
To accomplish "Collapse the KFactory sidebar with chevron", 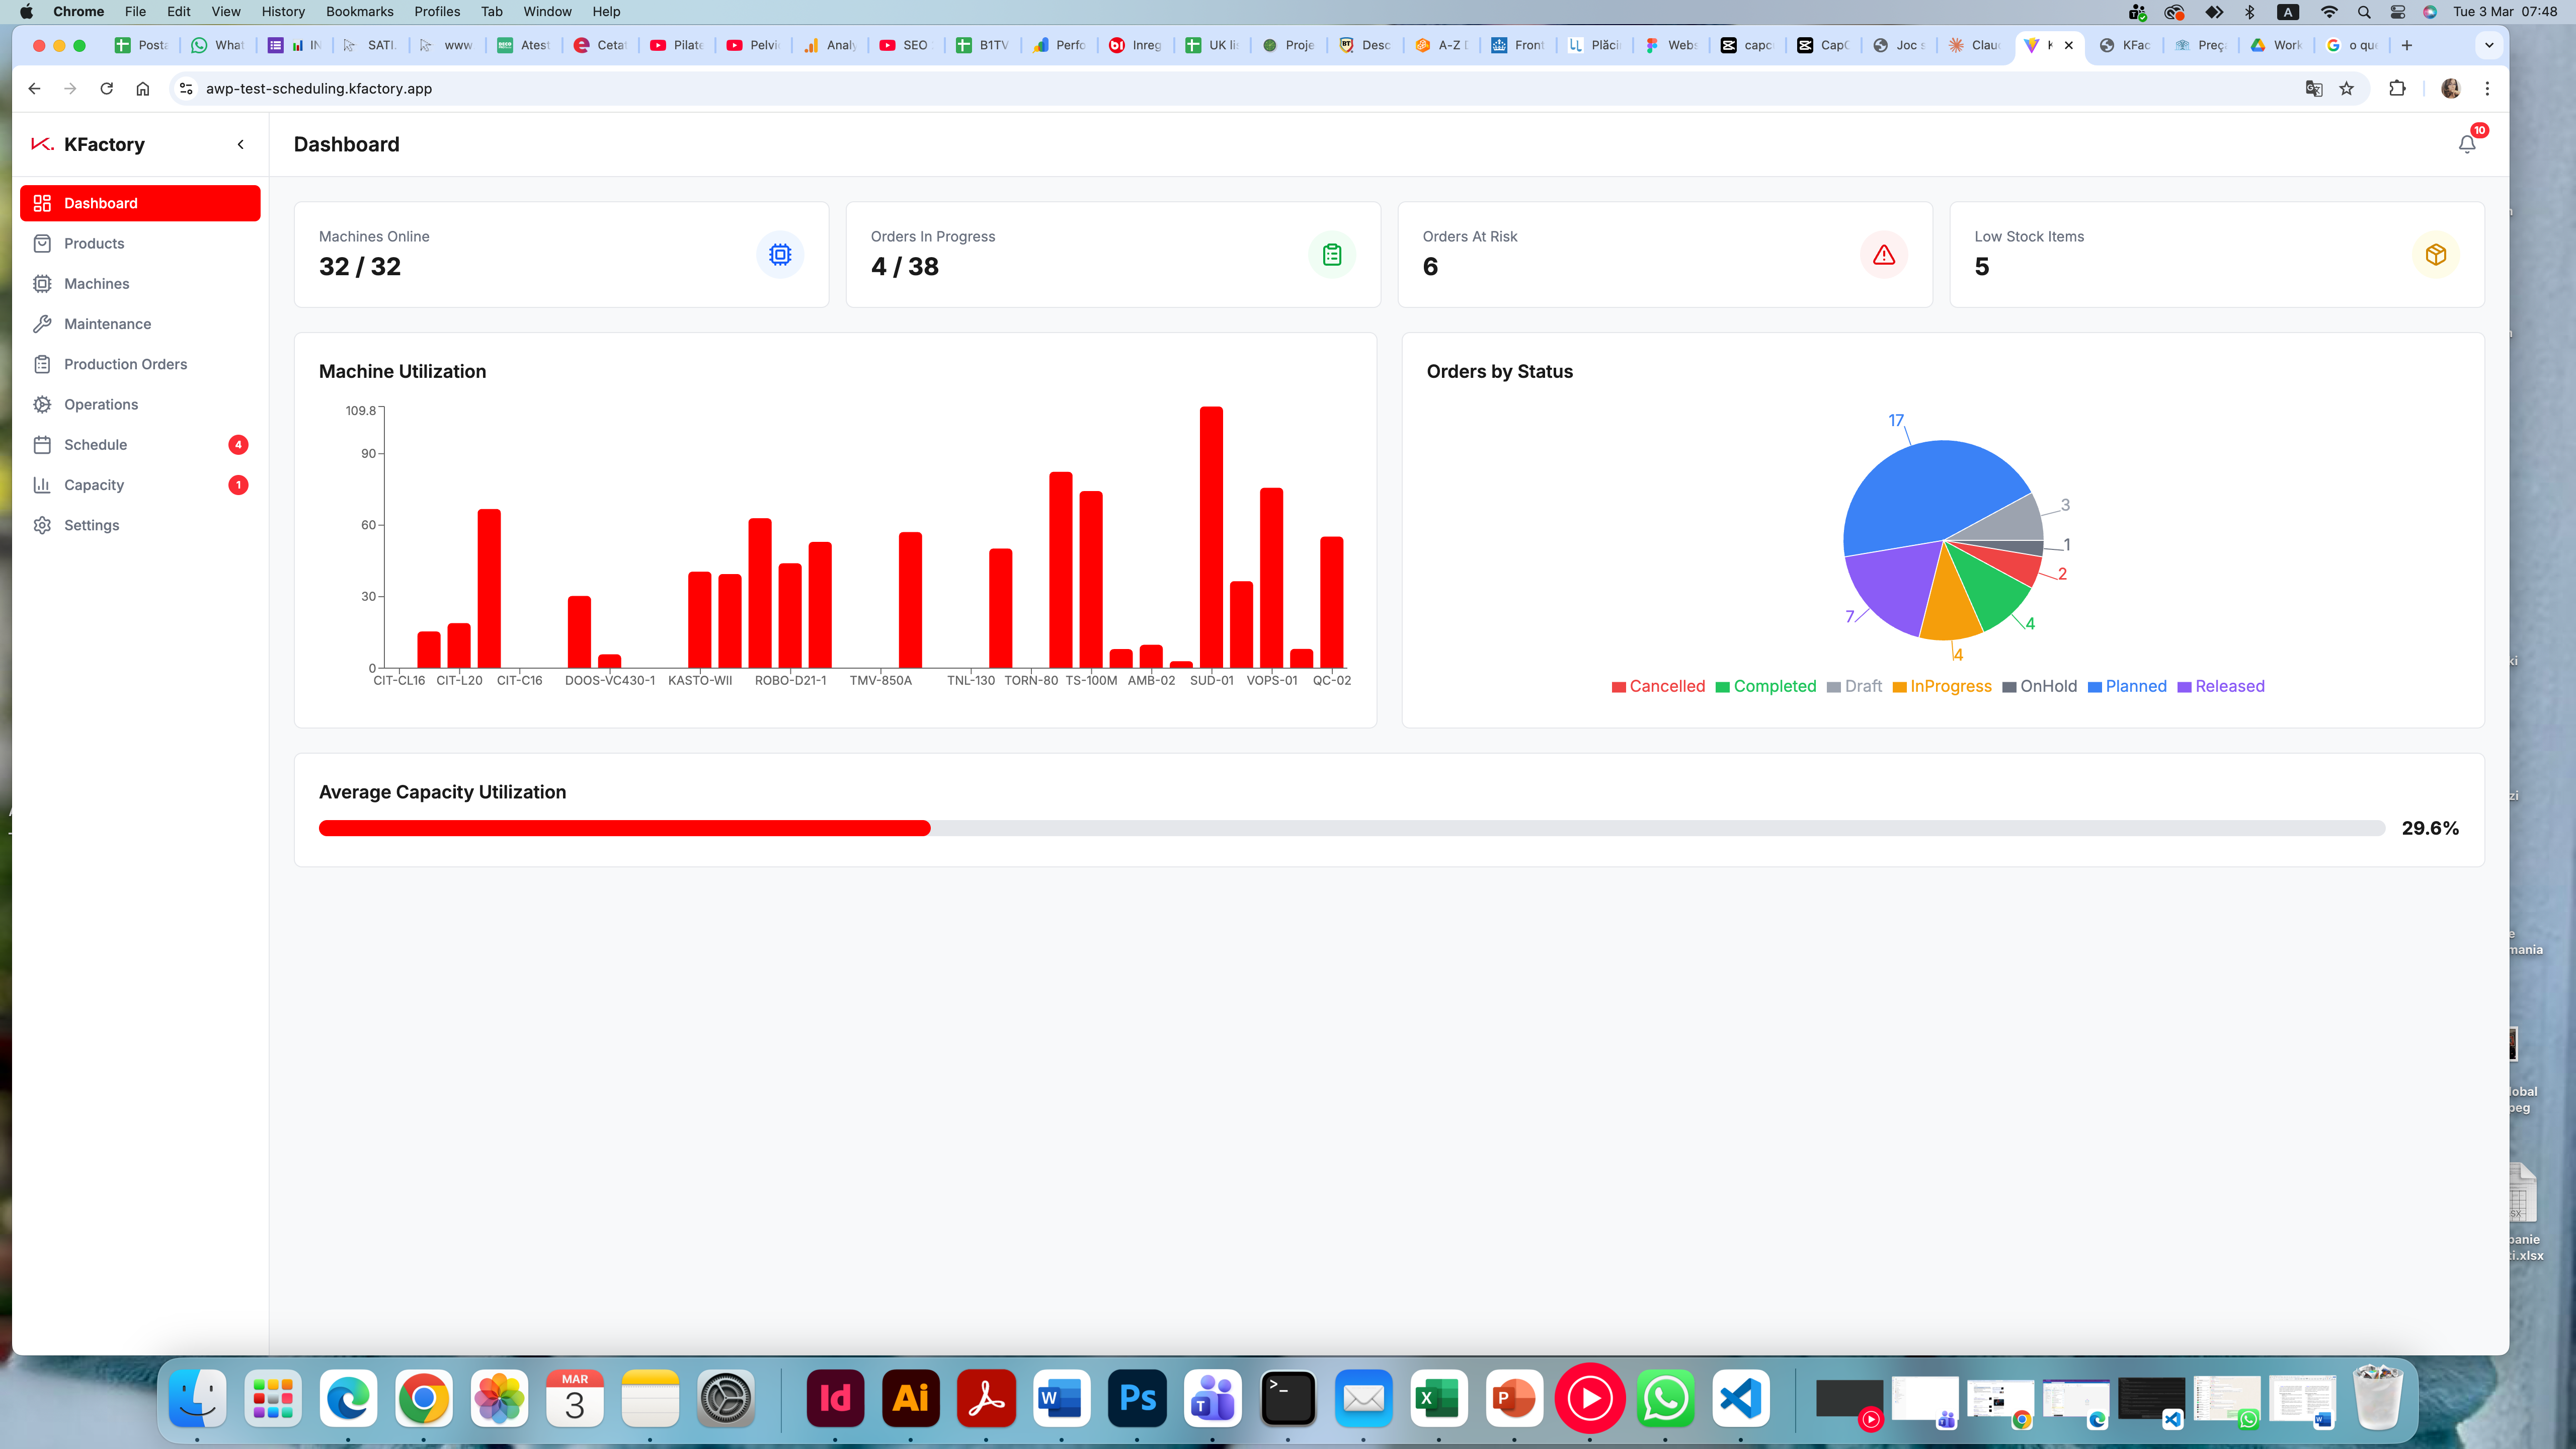I will coord(240,144).
